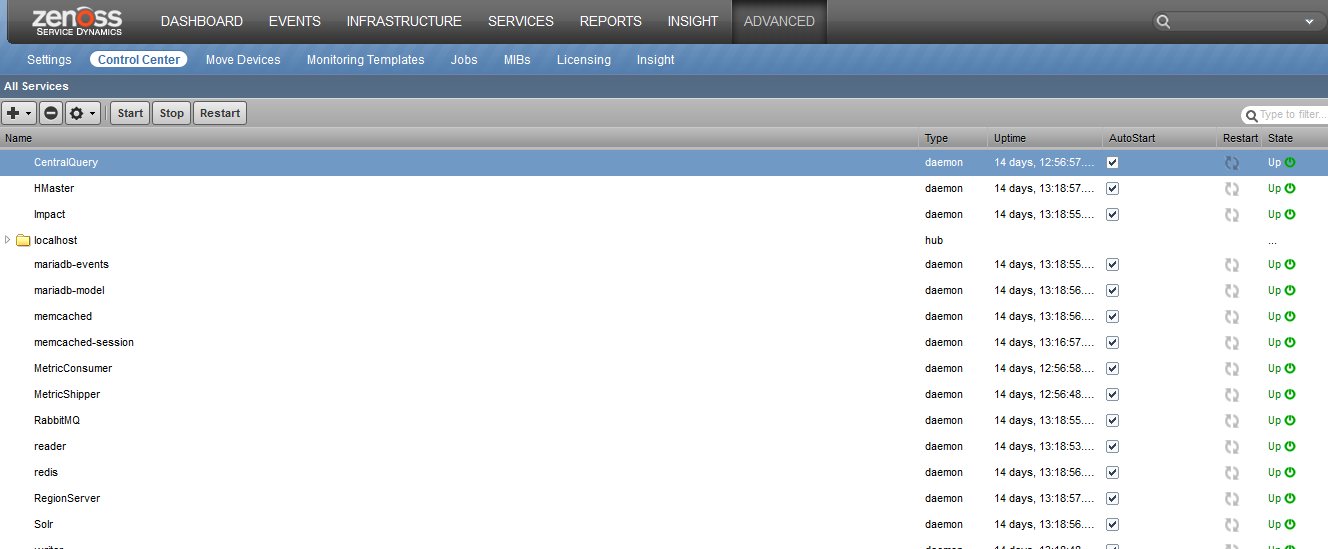The height and width of the screenshot is (549, 1328).
Task: Click the green power icon for Impact
Action: point(1290,214)
